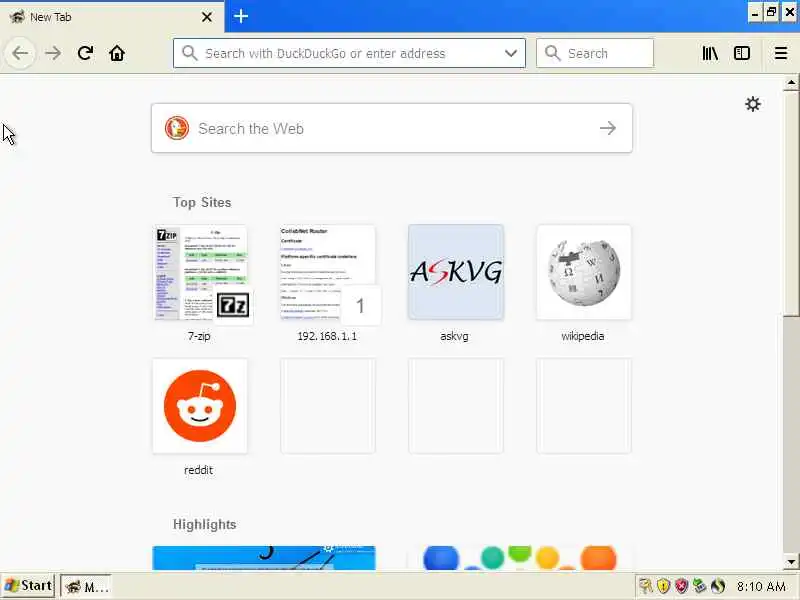Click the scrollbar down arrow

click(791, 562)
